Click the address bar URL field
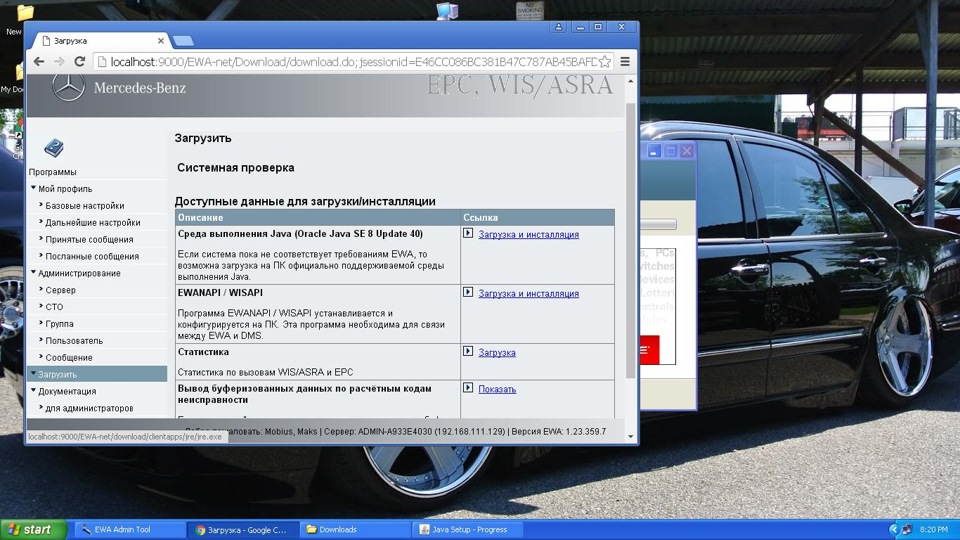960x540 pixels. pyautogui.click(x=354, y=62)
